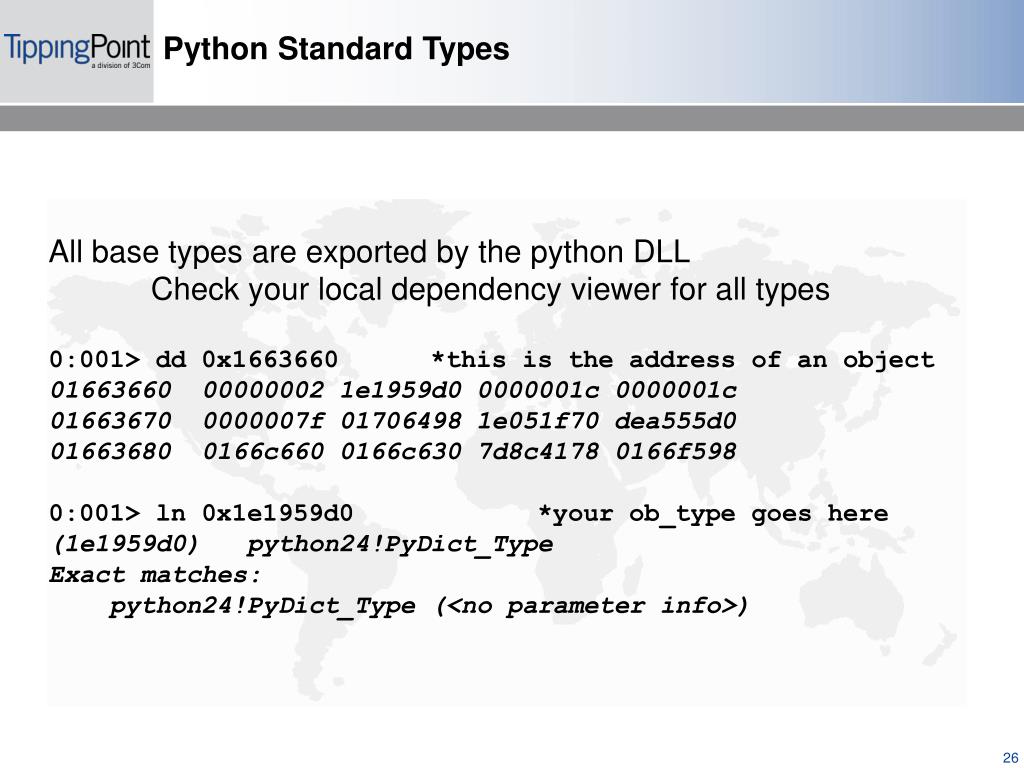Click the value '1e1959d0' in the first dump row
Image resolution: width=1024 pixels, height=768 pixels.
pyautogui.click(x=401, y=391)
